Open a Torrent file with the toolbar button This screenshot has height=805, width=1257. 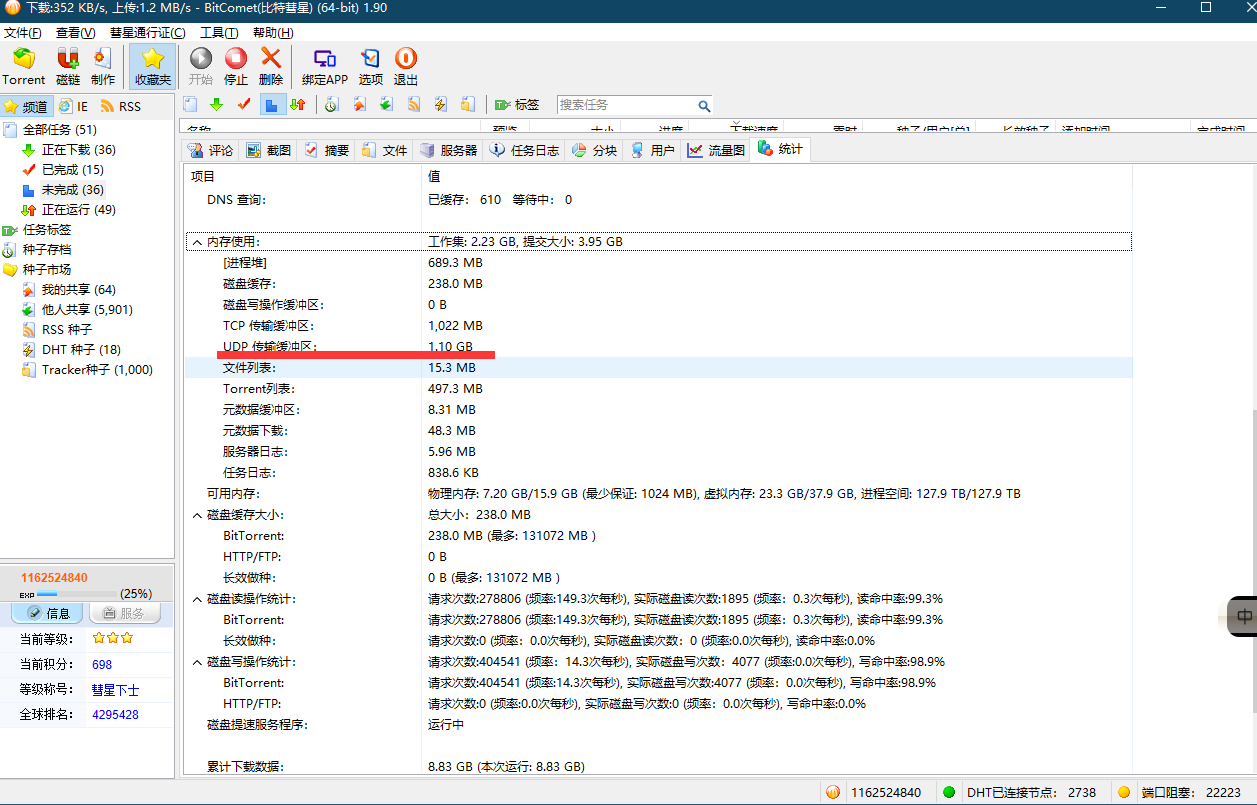[x=24, y=67]
